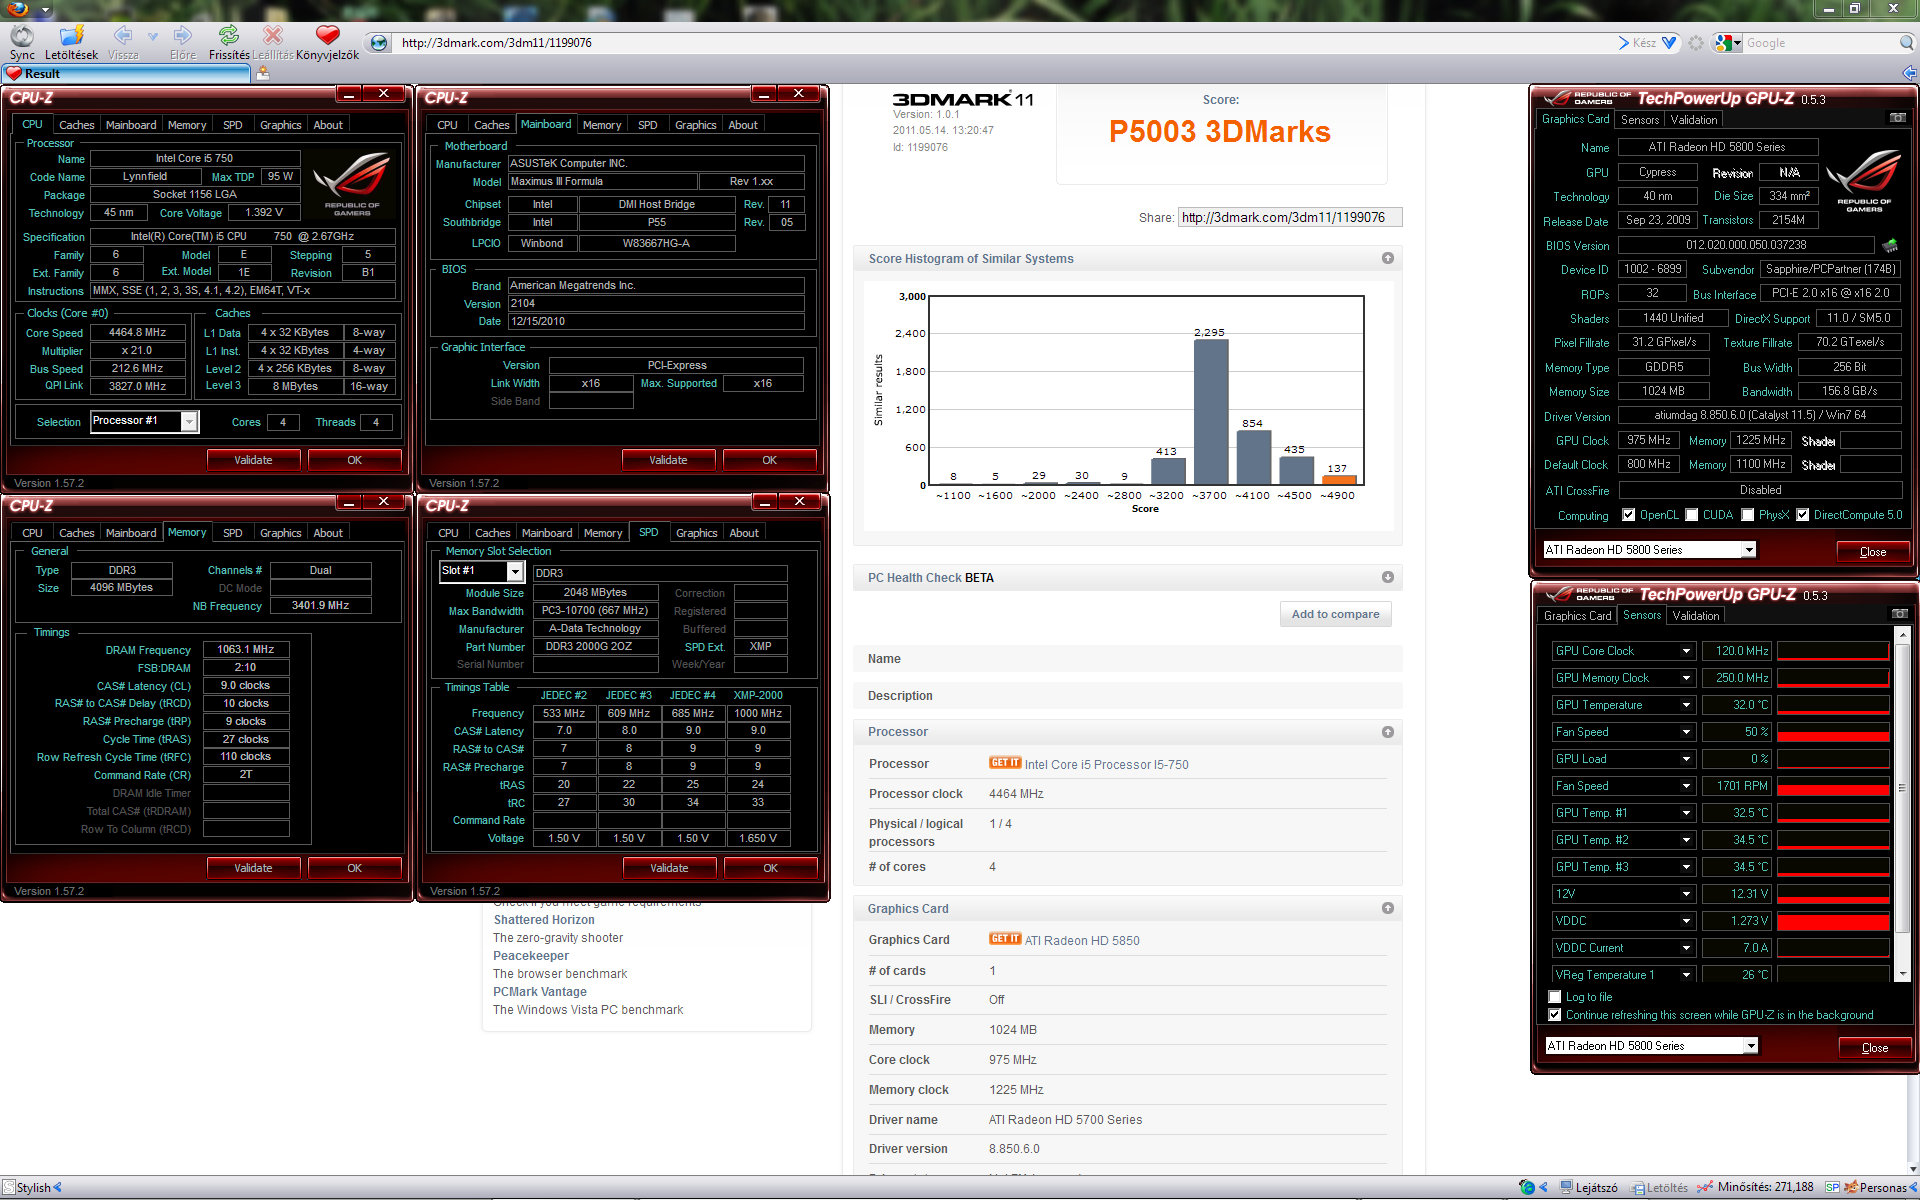Click the Share URL field
This screenshot has height=1200, width=1920.
[1290, 217]
